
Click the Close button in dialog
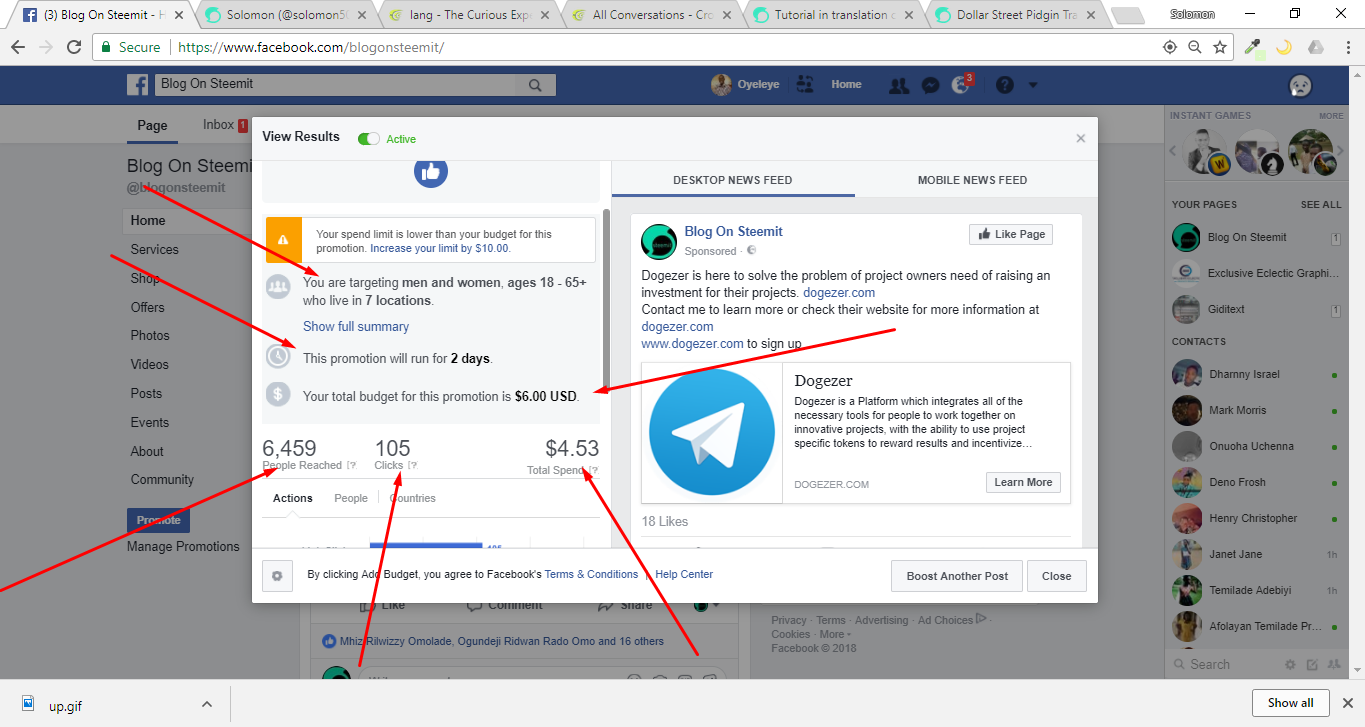pyautogui.click(x=1057, y=576)
